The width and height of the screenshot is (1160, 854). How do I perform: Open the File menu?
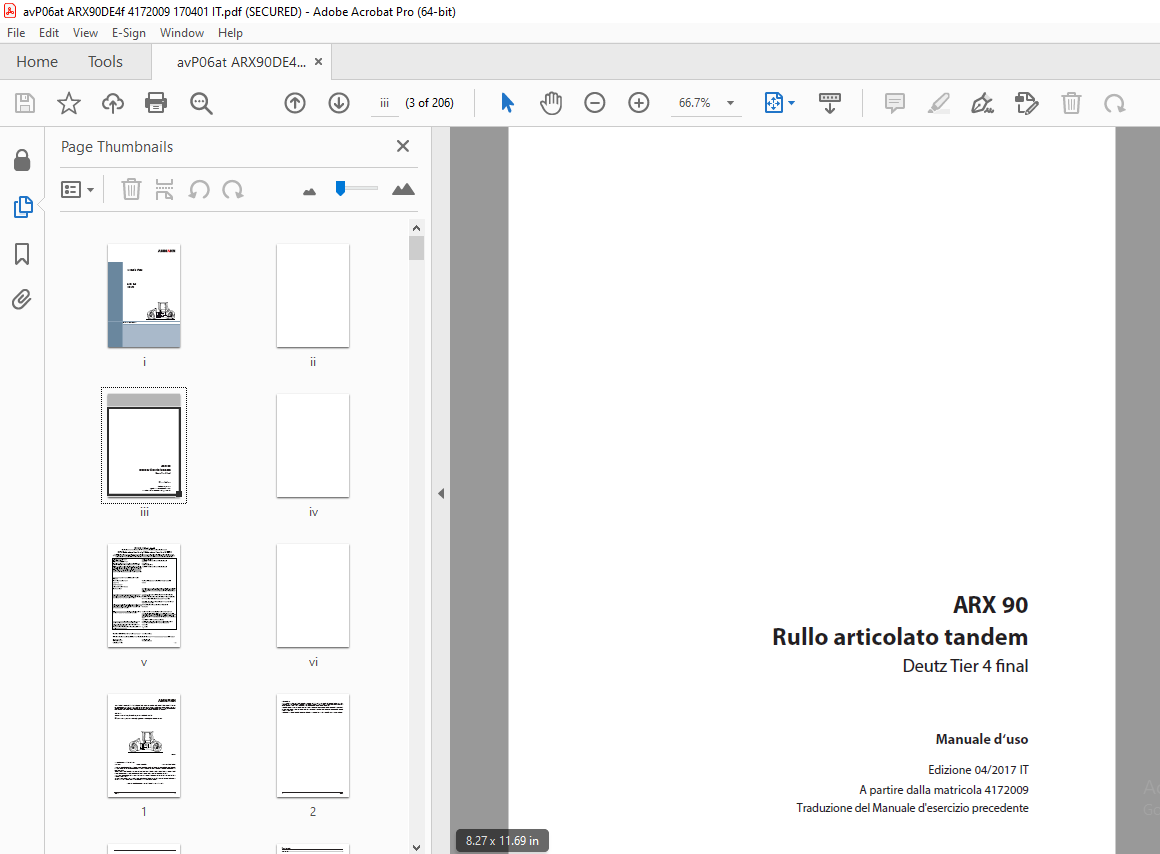point(16,33)
